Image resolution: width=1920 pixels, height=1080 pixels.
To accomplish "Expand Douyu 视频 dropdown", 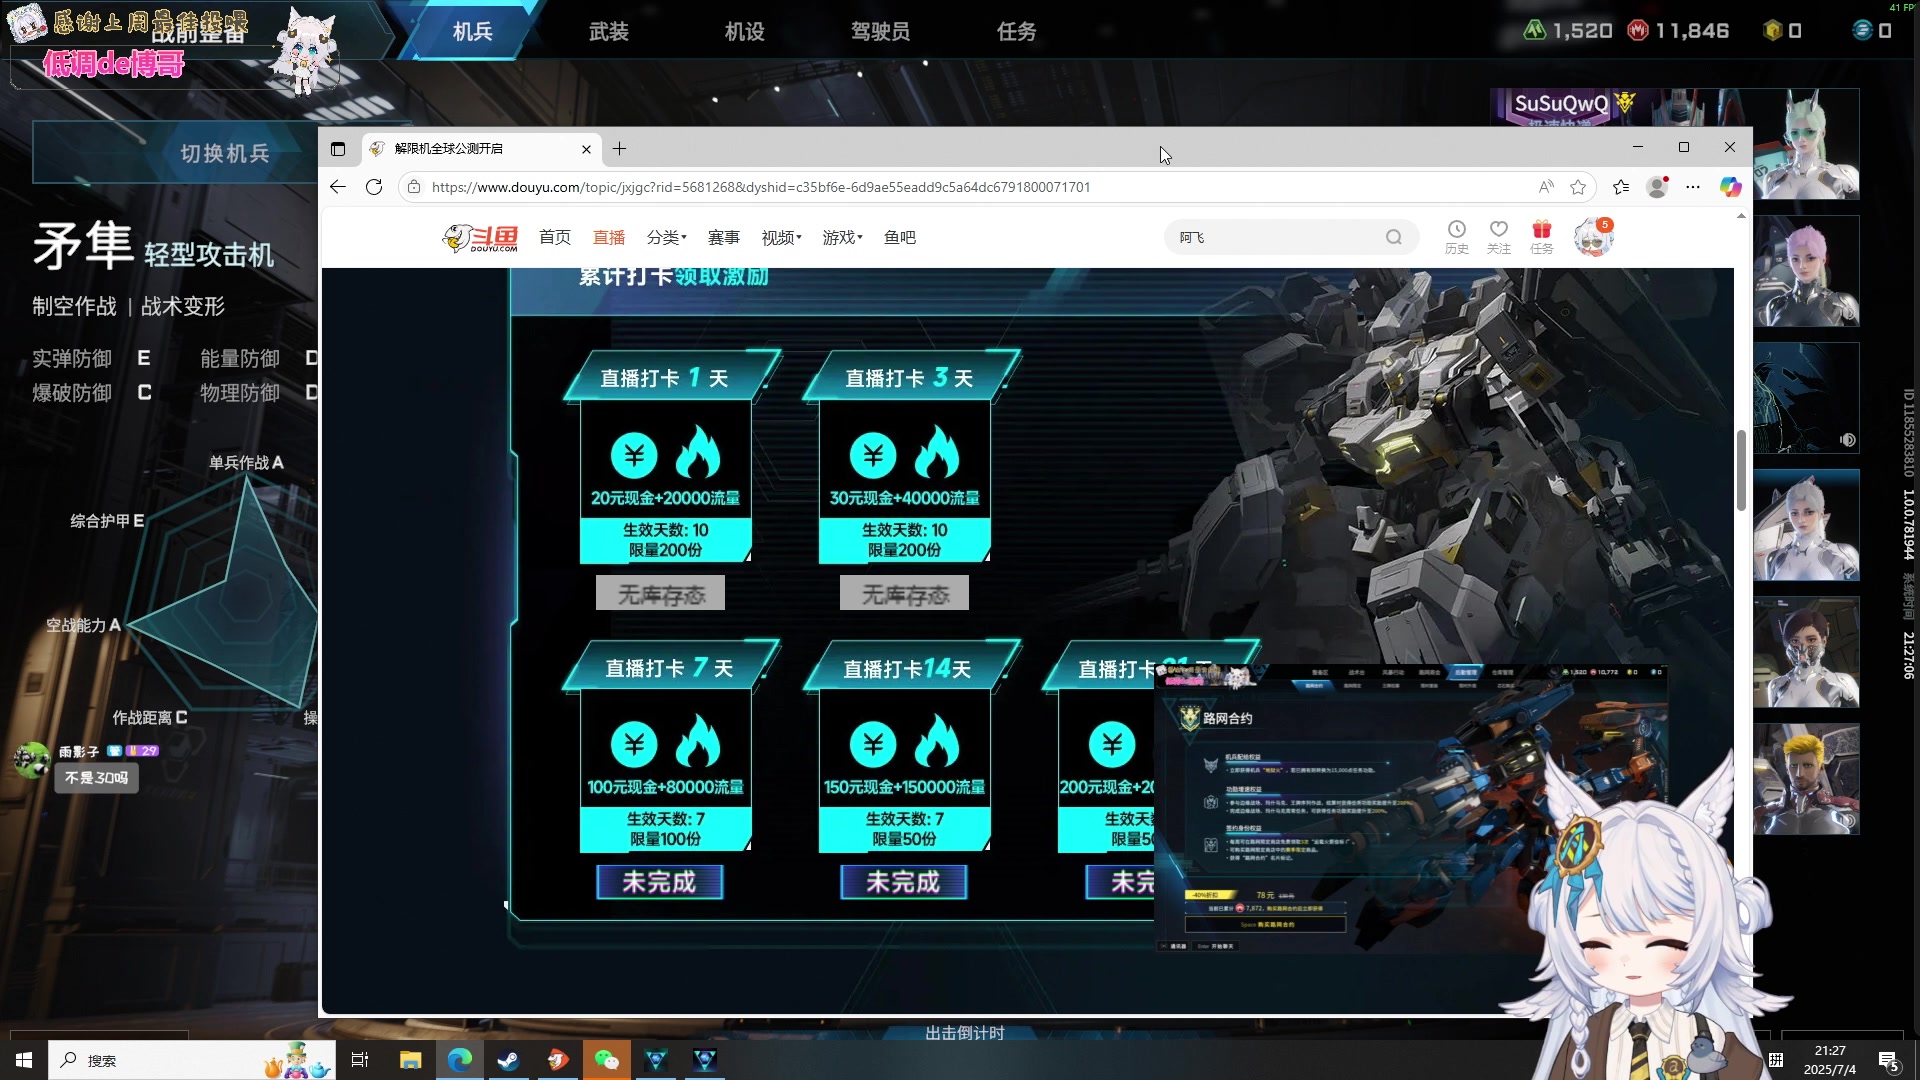I will [781, 237].
